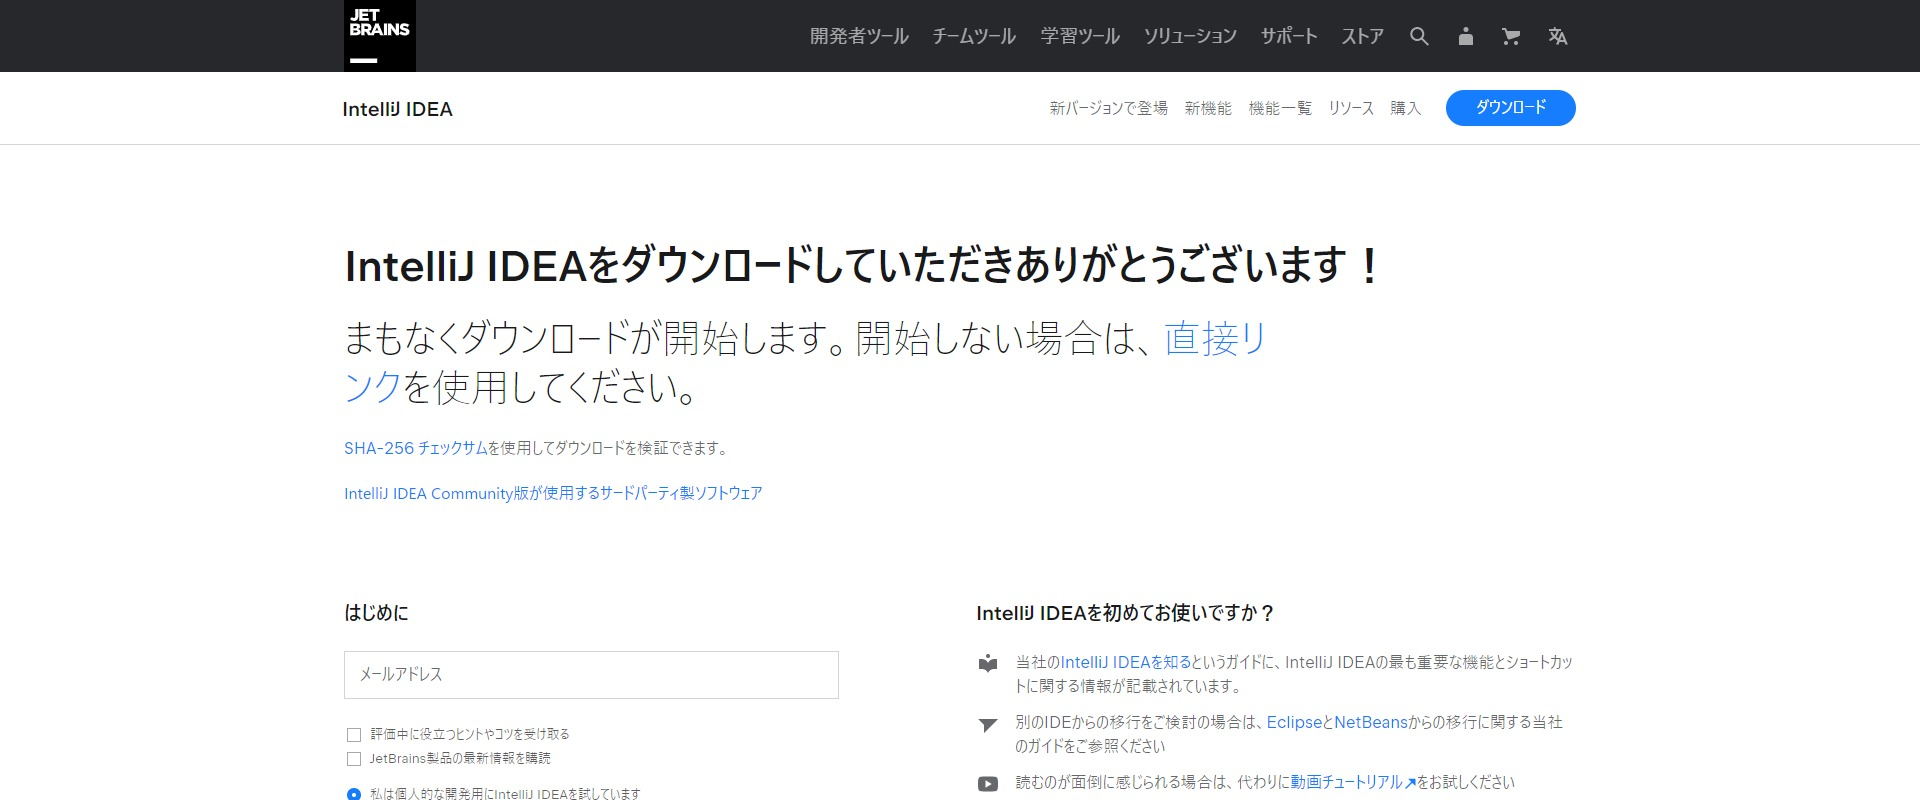Go to 新バージョンで登場 page
Viewport: 1920px width, 800px height.
(x=1108, y=108)
